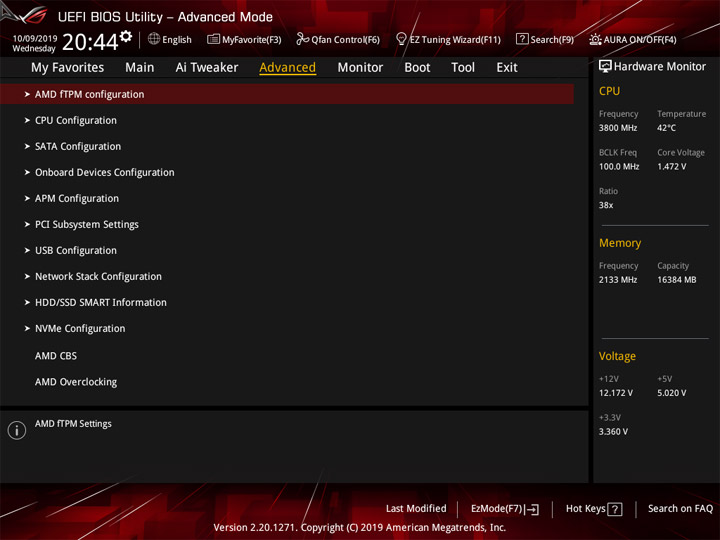Click BCLK Freq value 100.0 MHz
The width and height of the screenshot is (720, 540).
(x=619, y=167)
